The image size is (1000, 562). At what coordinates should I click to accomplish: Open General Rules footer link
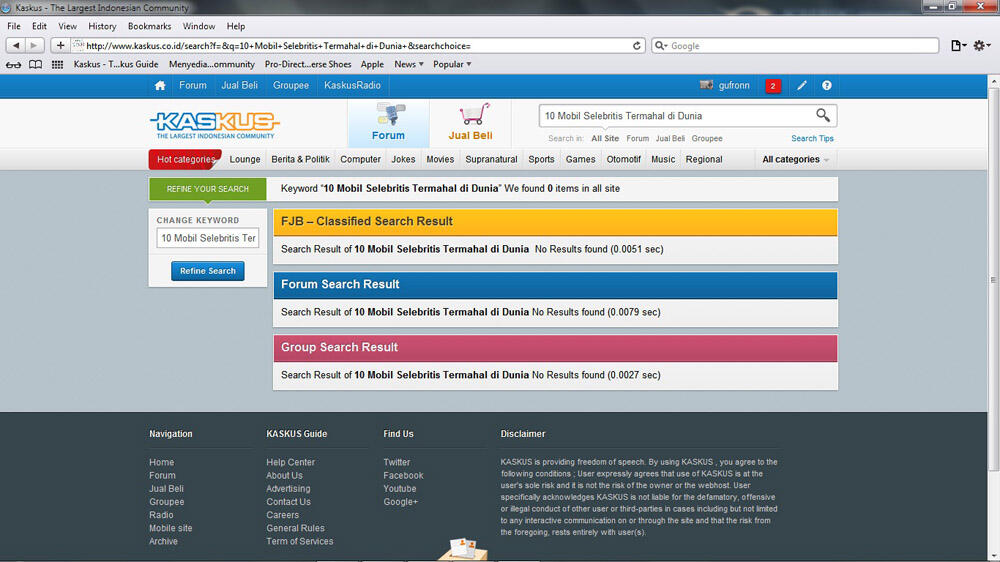[295, 528]
